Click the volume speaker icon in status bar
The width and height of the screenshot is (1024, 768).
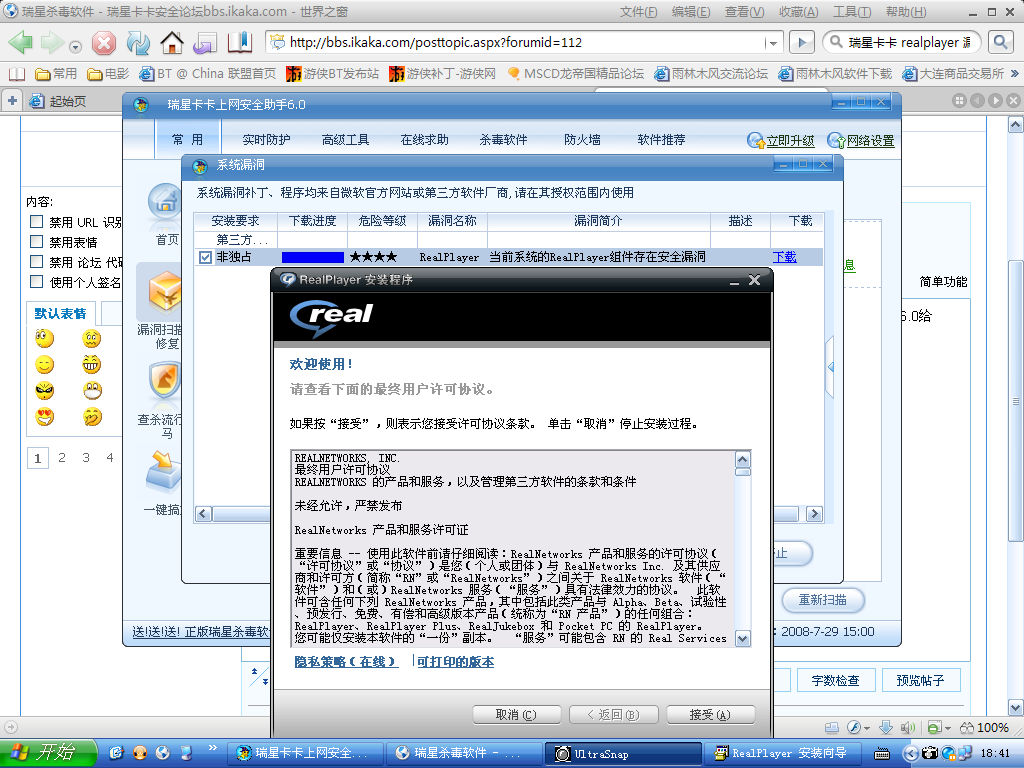coord(907,728)
